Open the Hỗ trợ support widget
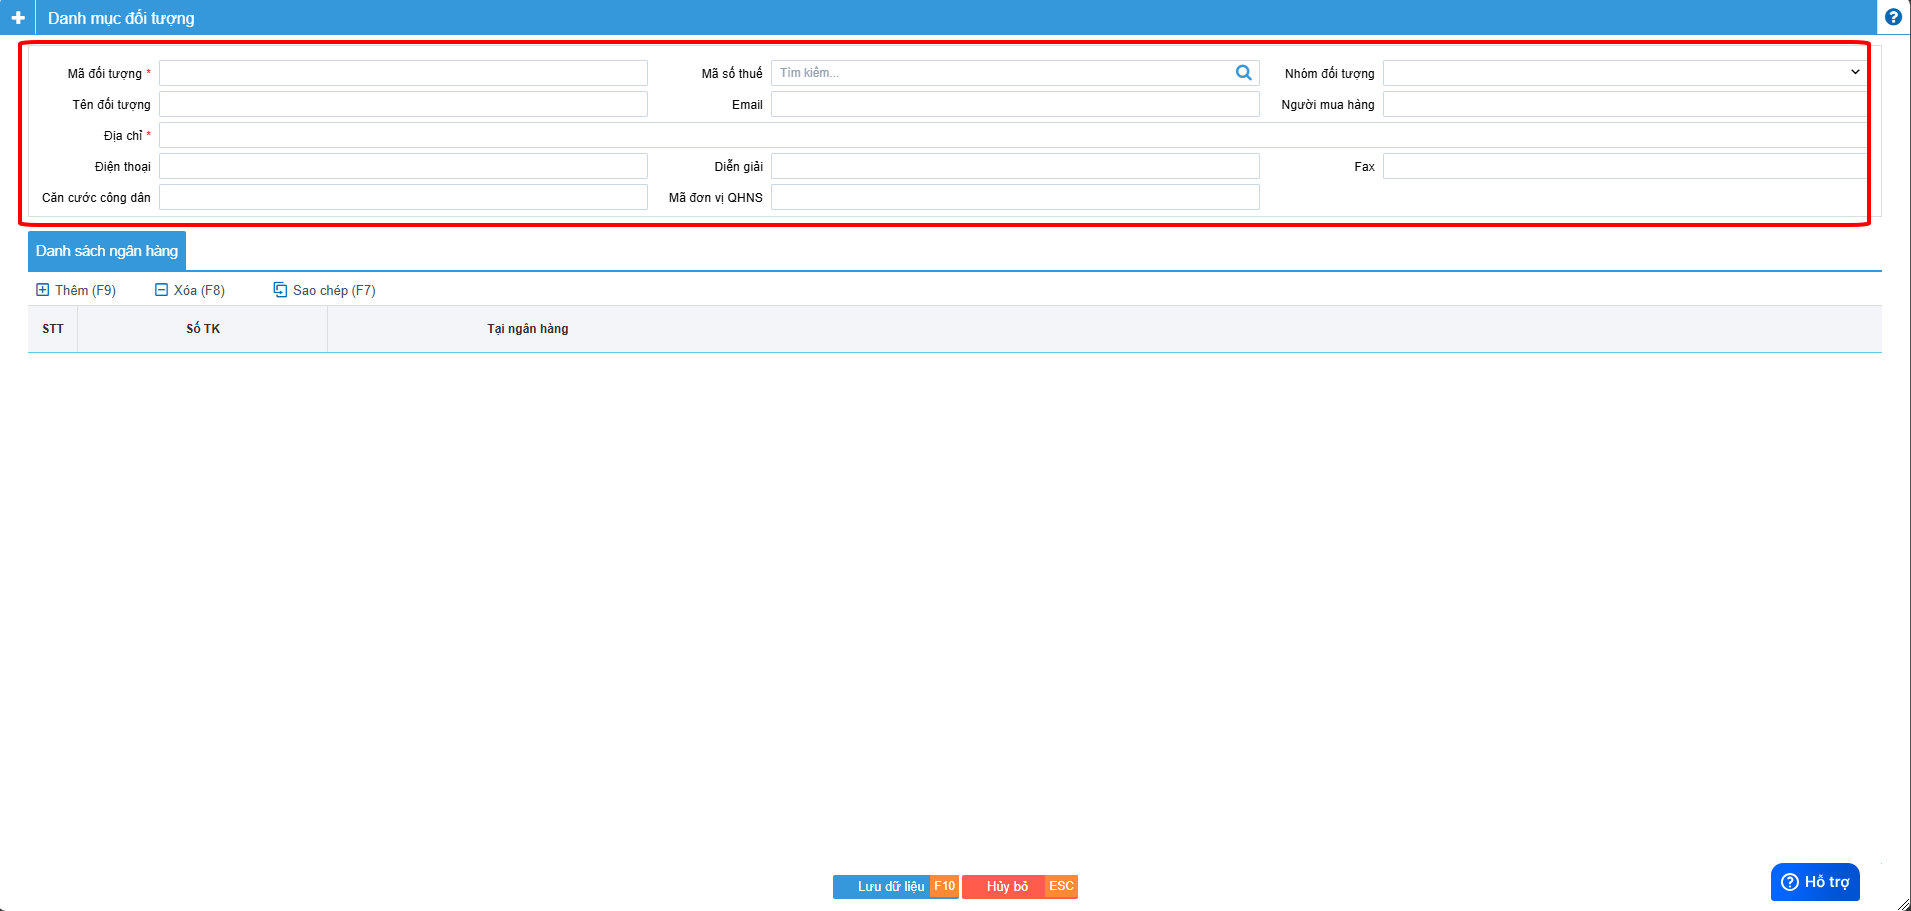The image size is (1911, 911). point(1814,882)
